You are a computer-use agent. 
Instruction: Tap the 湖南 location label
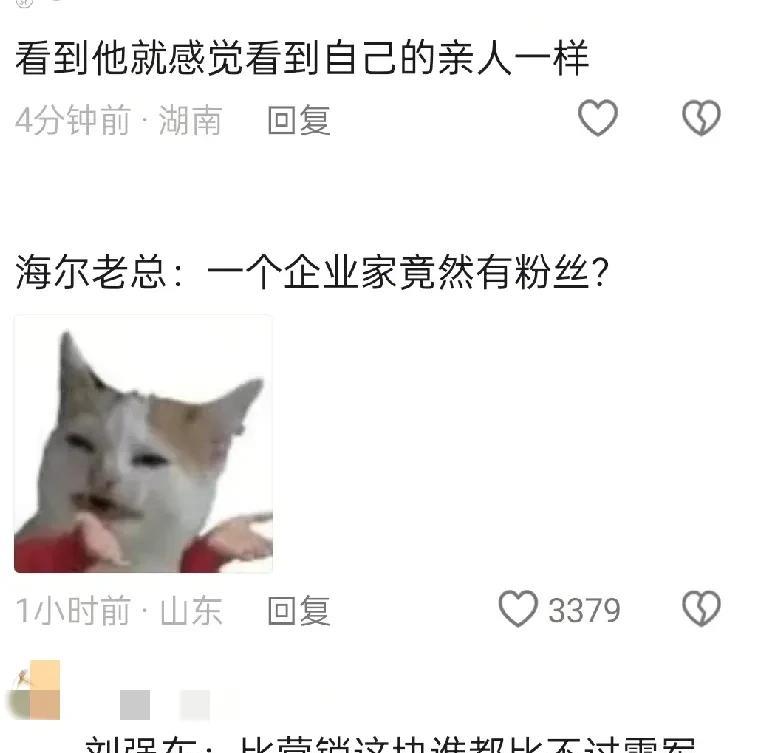coord(191,120)
